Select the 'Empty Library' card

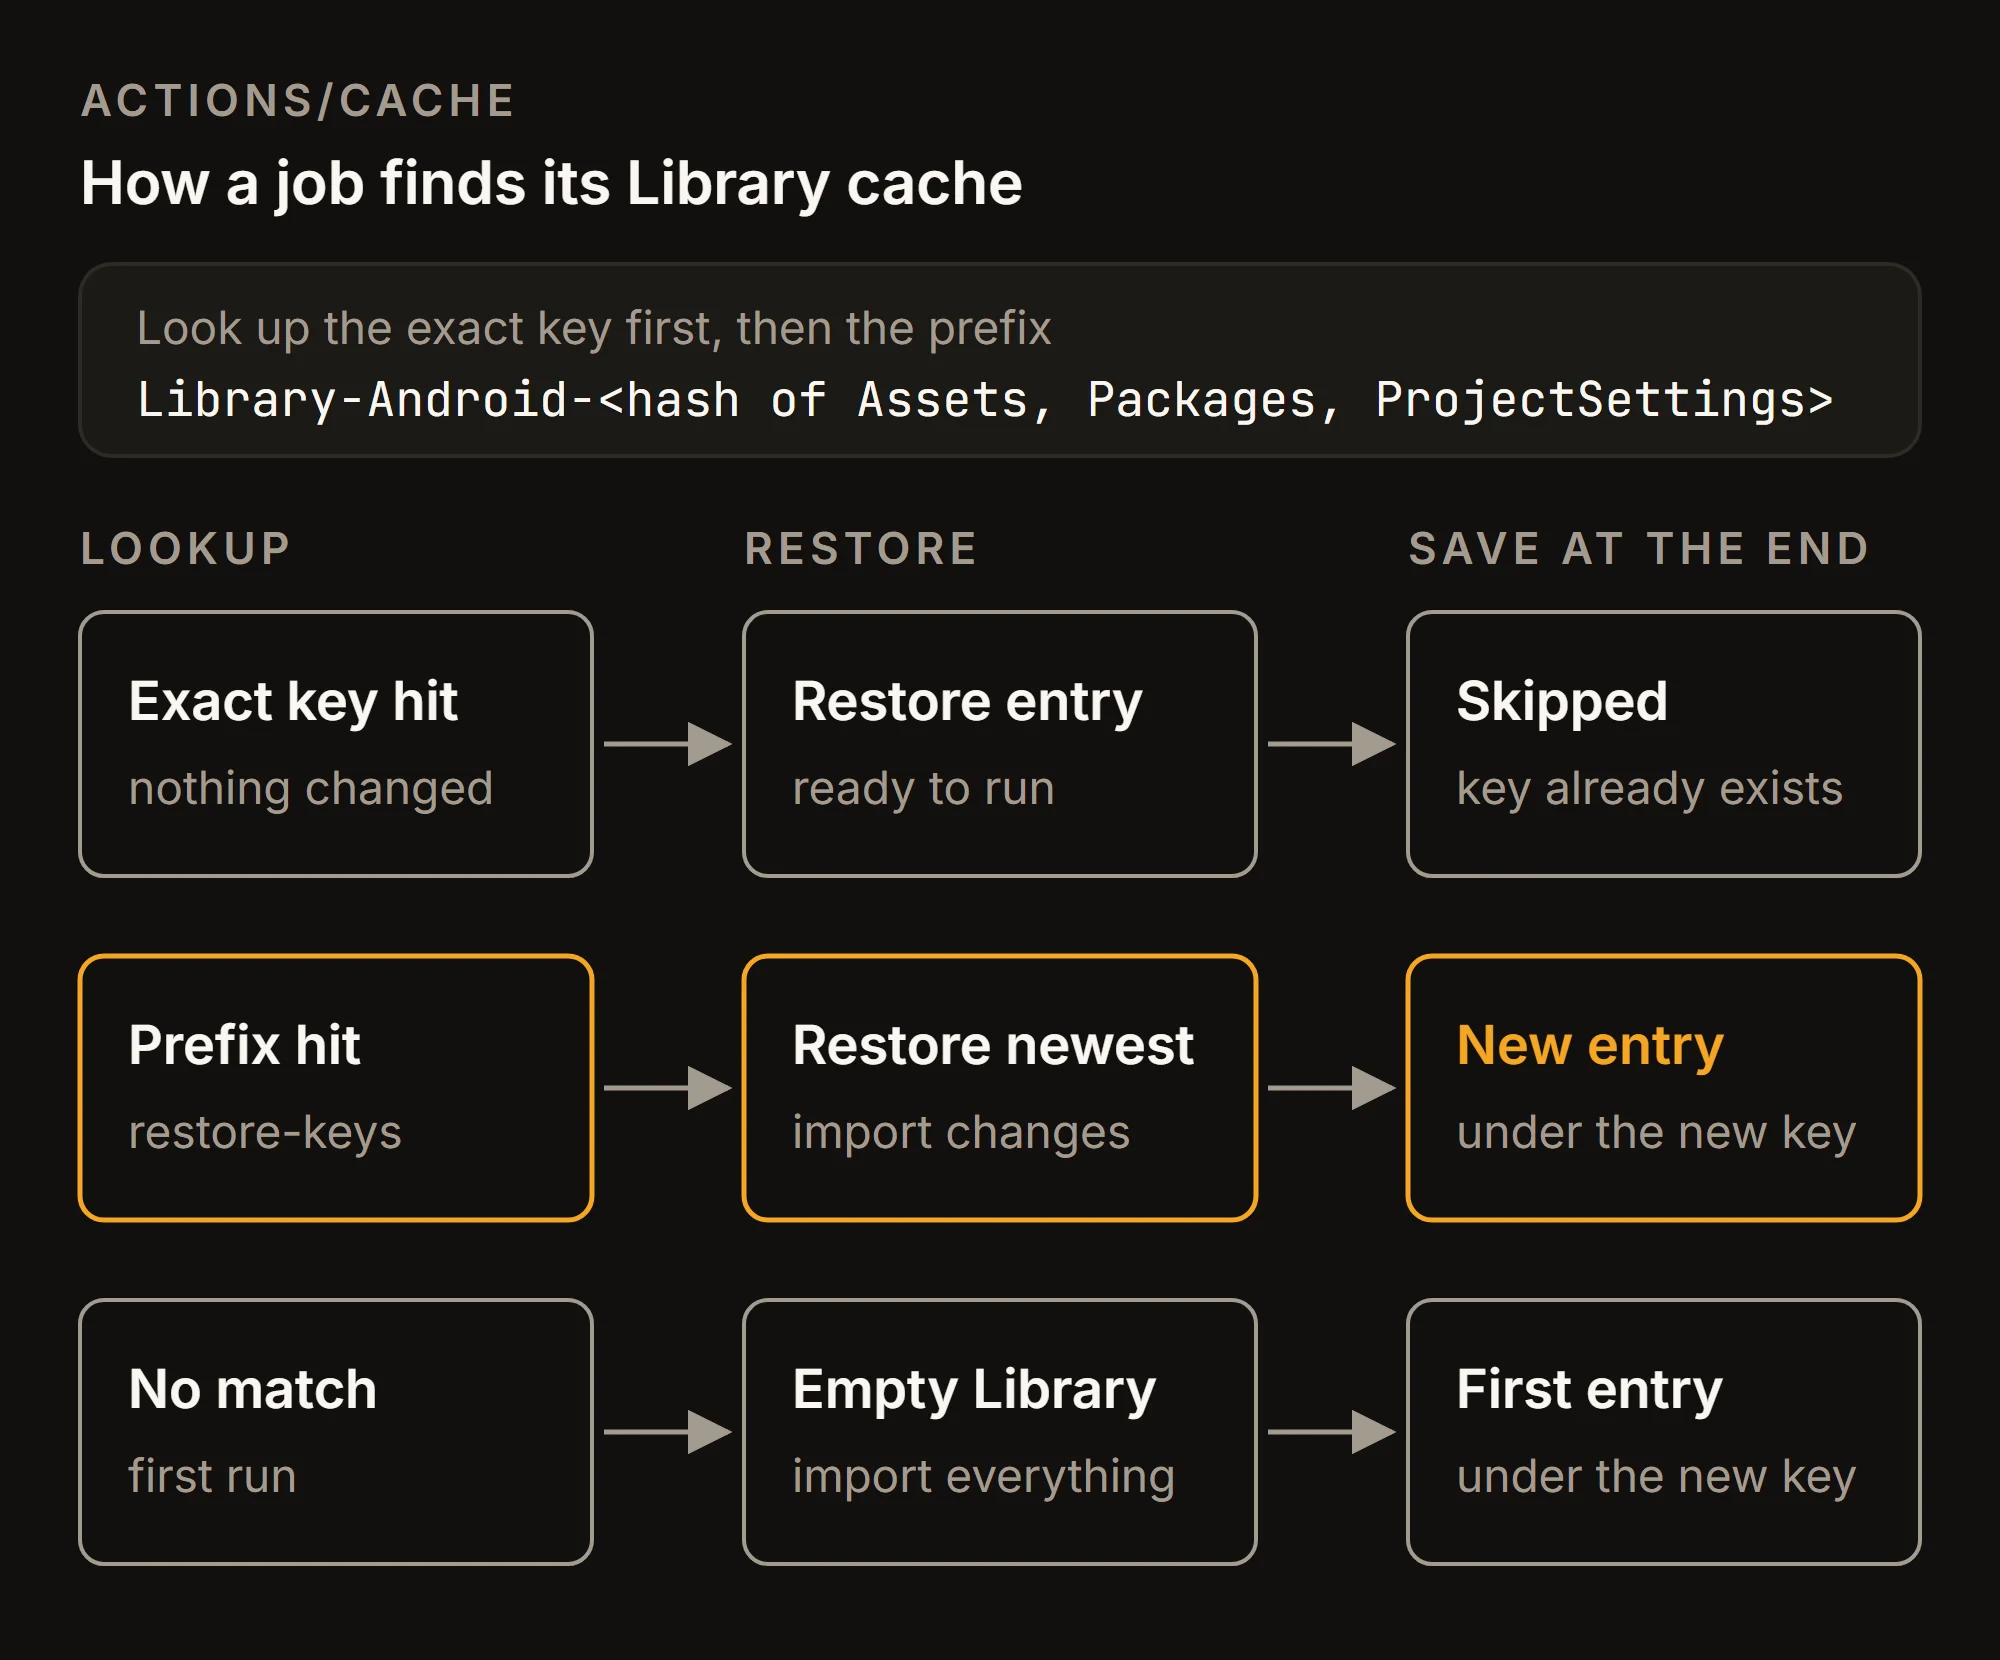tap(1000, 1432)
